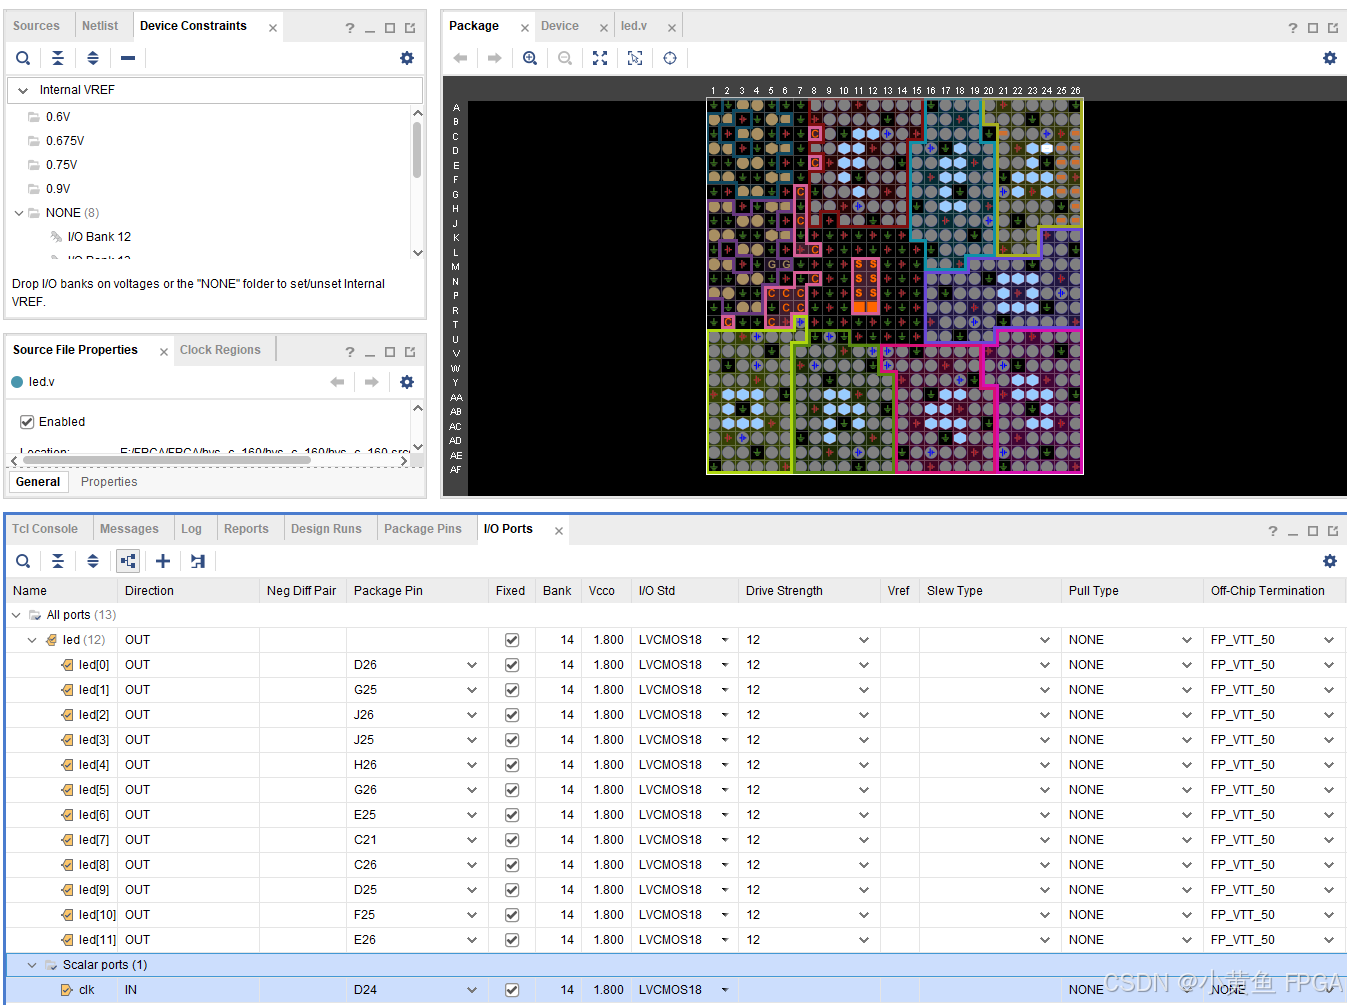
Task: Click next arrow in Source File Properties
Action: [372, 382]
